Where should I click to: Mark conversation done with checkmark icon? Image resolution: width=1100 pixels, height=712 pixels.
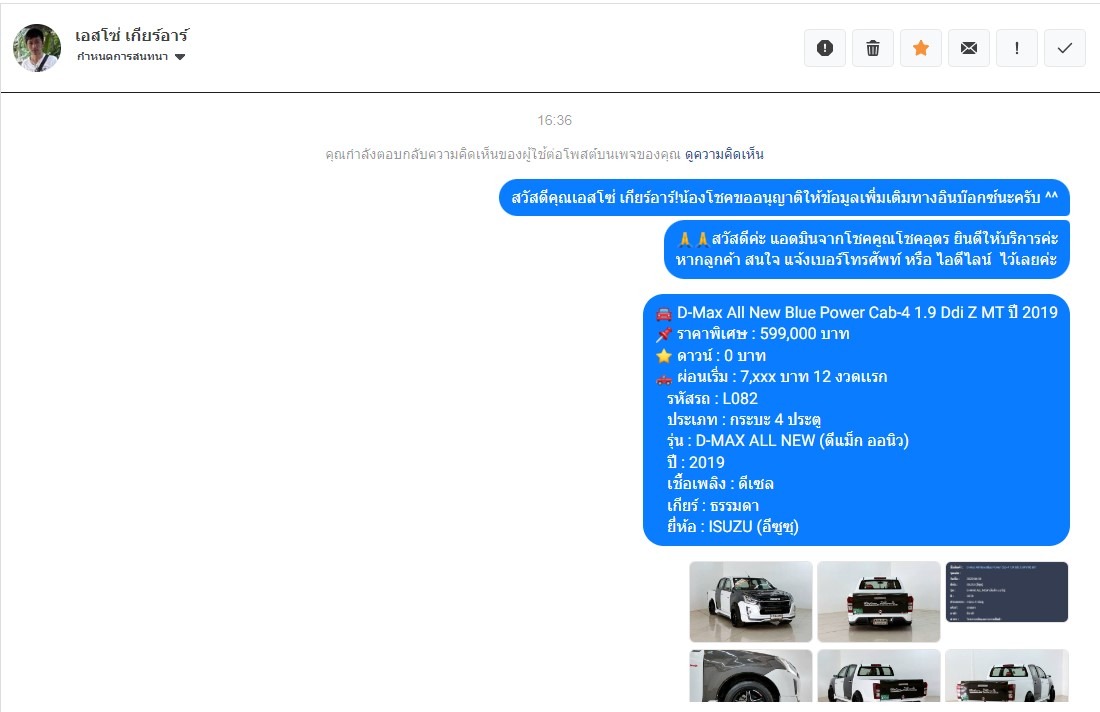coord(1065,48)
